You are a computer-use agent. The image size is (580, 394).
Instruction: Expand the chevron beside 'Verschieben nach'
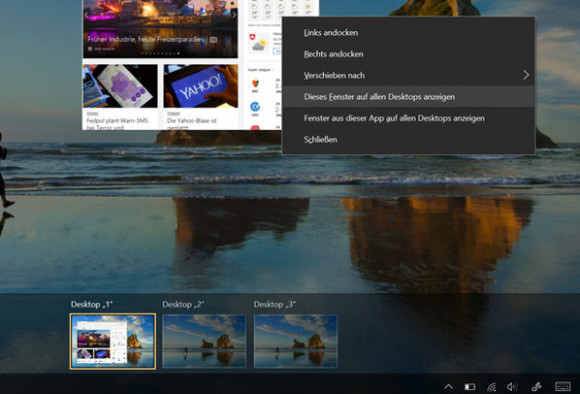pyautogui.click(x=526, y=75)
